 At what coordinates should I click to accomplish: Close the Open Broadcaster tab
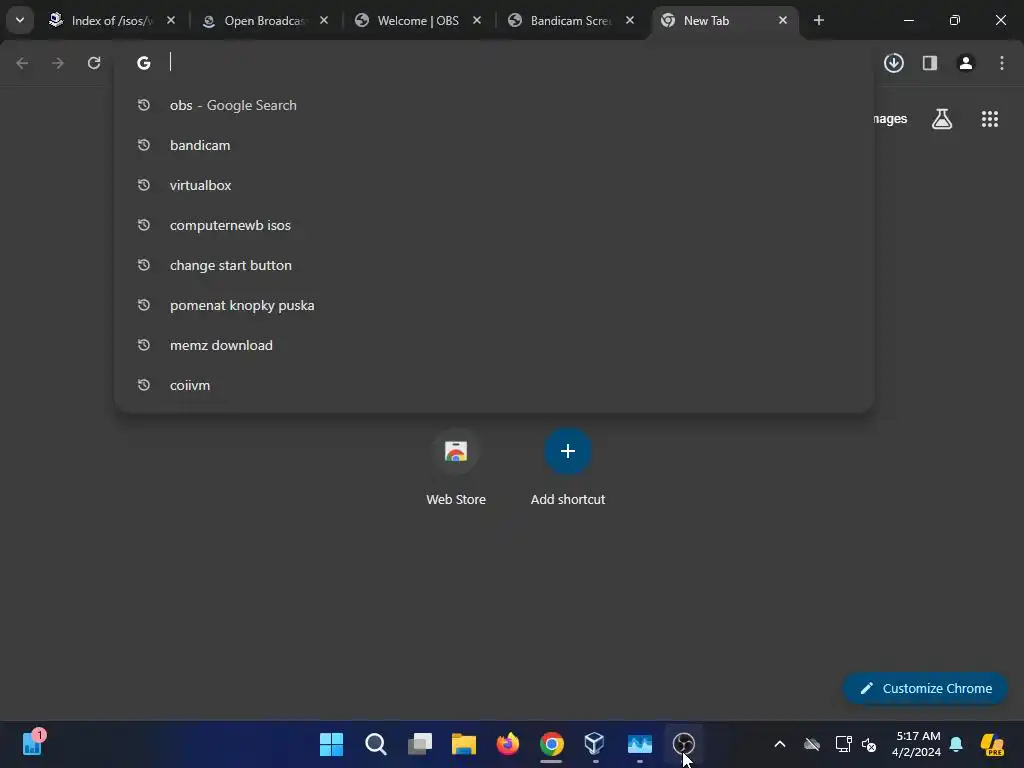[324, 20]
